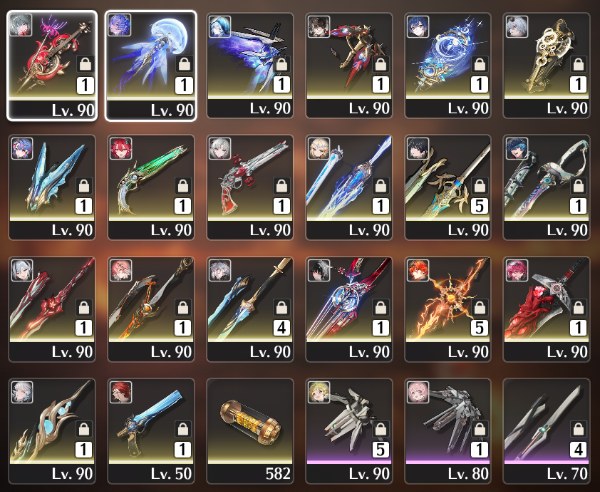The image size is (600, 492).
Task: Select the green-barreled pistol weapon
Action: click(x=151, y=187)
